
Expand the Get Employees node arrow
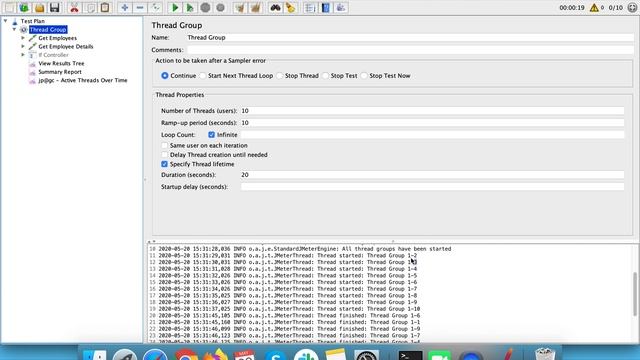(x=23, y=38)
